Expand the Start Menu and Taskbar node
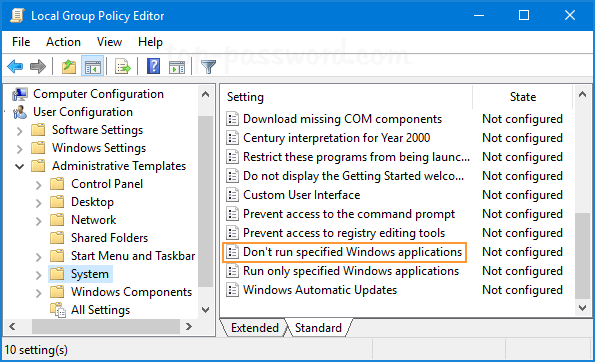595x362 pixels. [38, 257]
